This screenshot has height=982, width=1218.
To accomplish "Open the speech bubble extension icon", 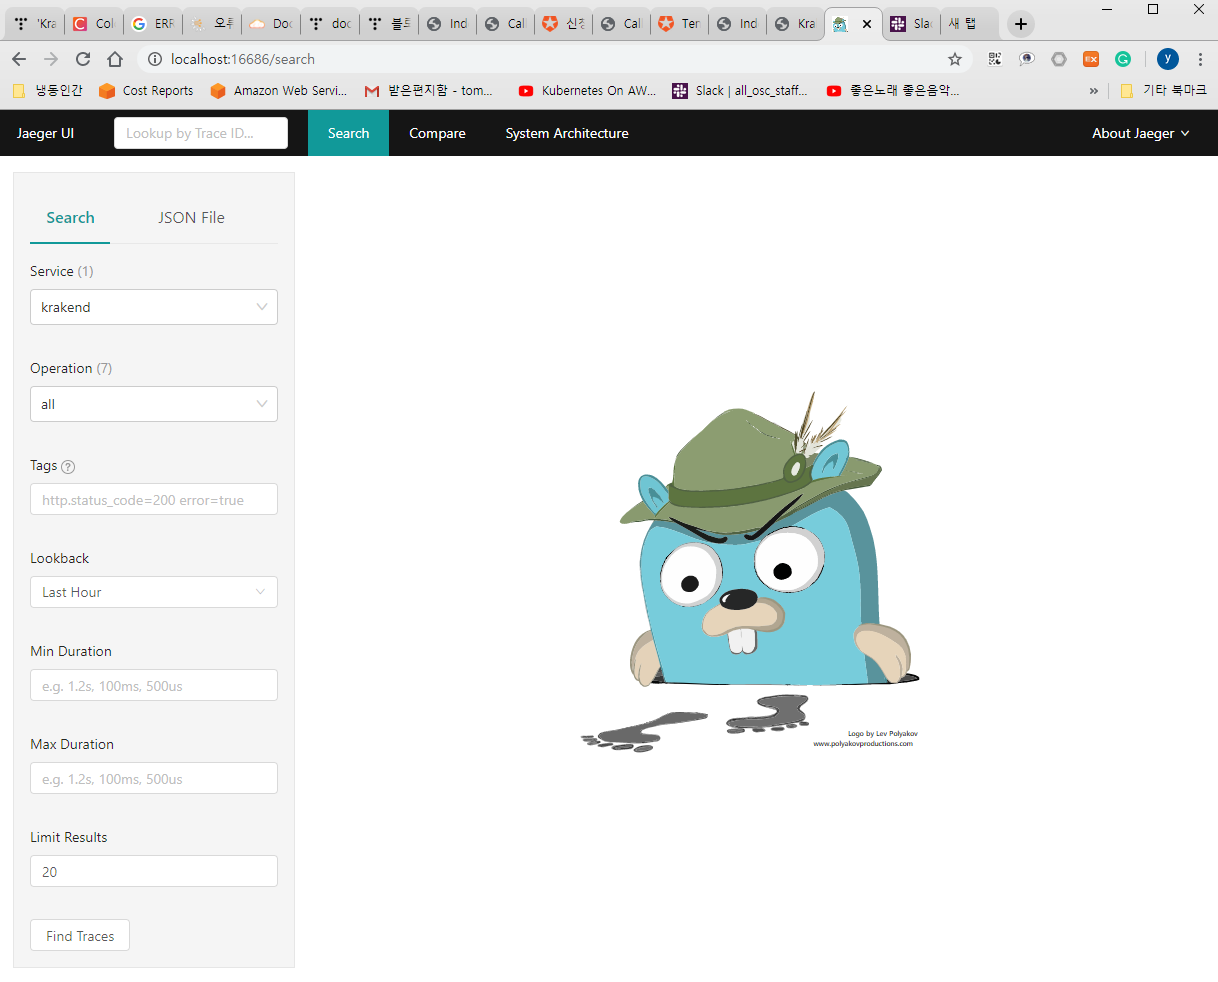I will coord(1027,59).
